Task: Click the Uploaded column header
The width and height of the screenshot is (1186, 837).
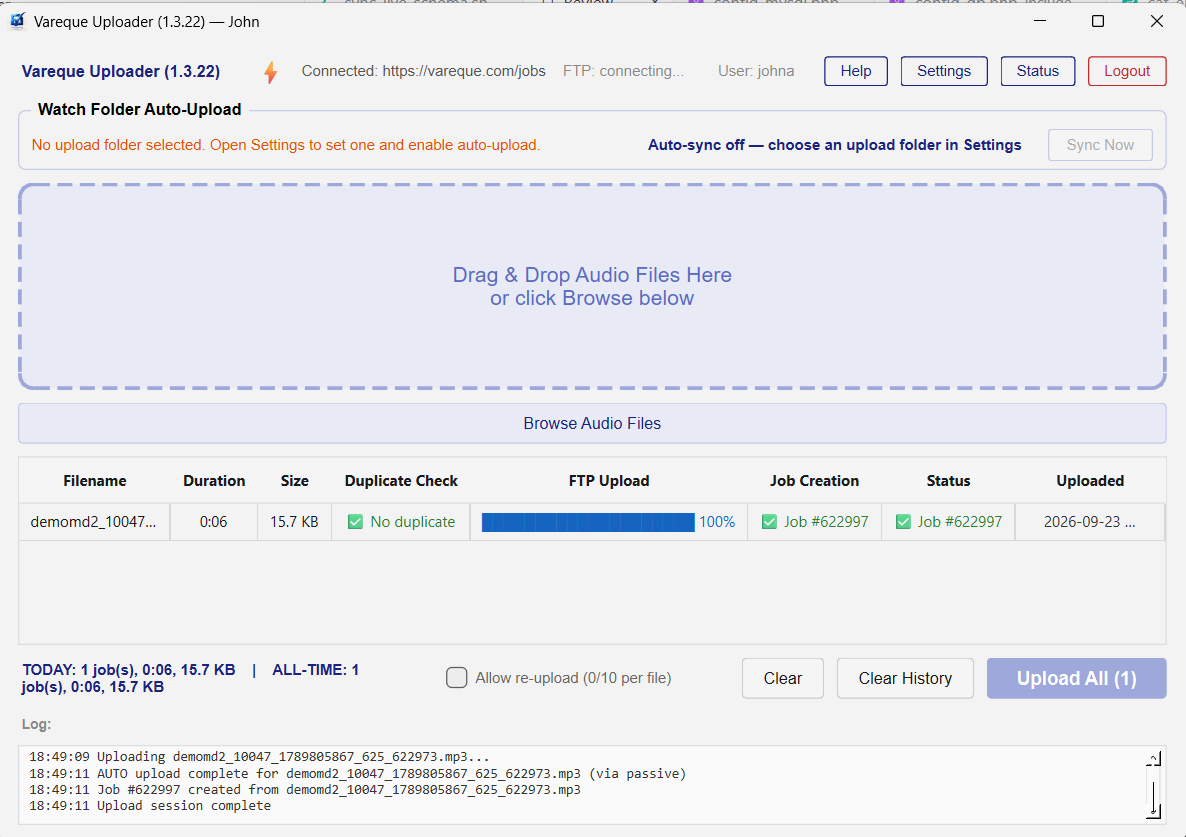Action: (1090, 481)
